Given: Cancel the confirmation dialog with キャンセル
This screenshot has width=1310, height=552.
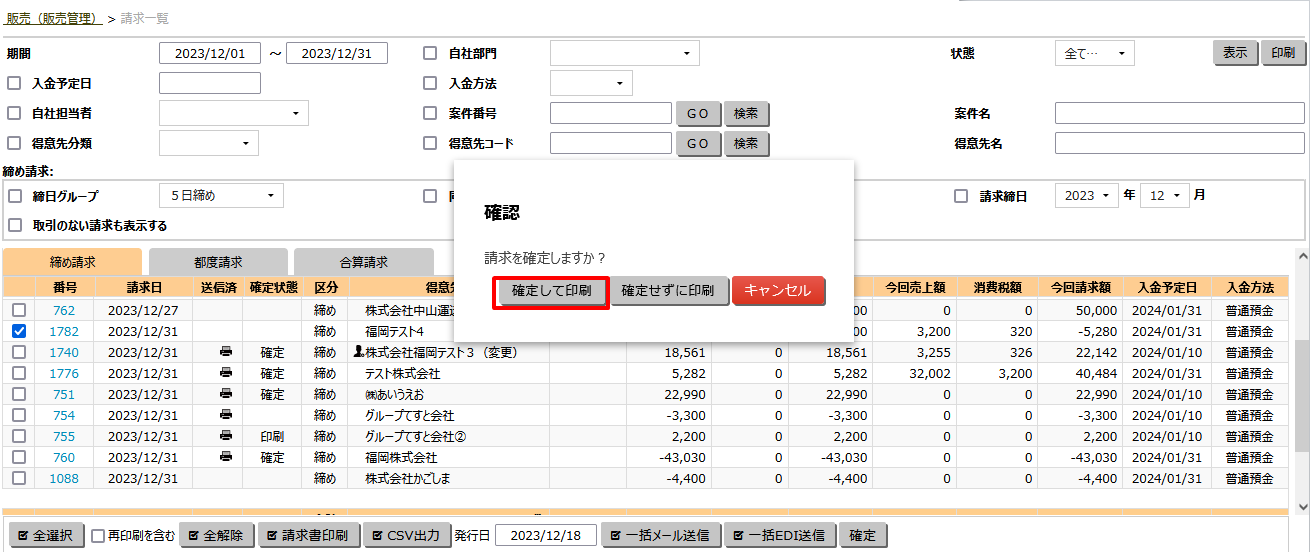Looking at the screenshot, I should tap(778, 291).
